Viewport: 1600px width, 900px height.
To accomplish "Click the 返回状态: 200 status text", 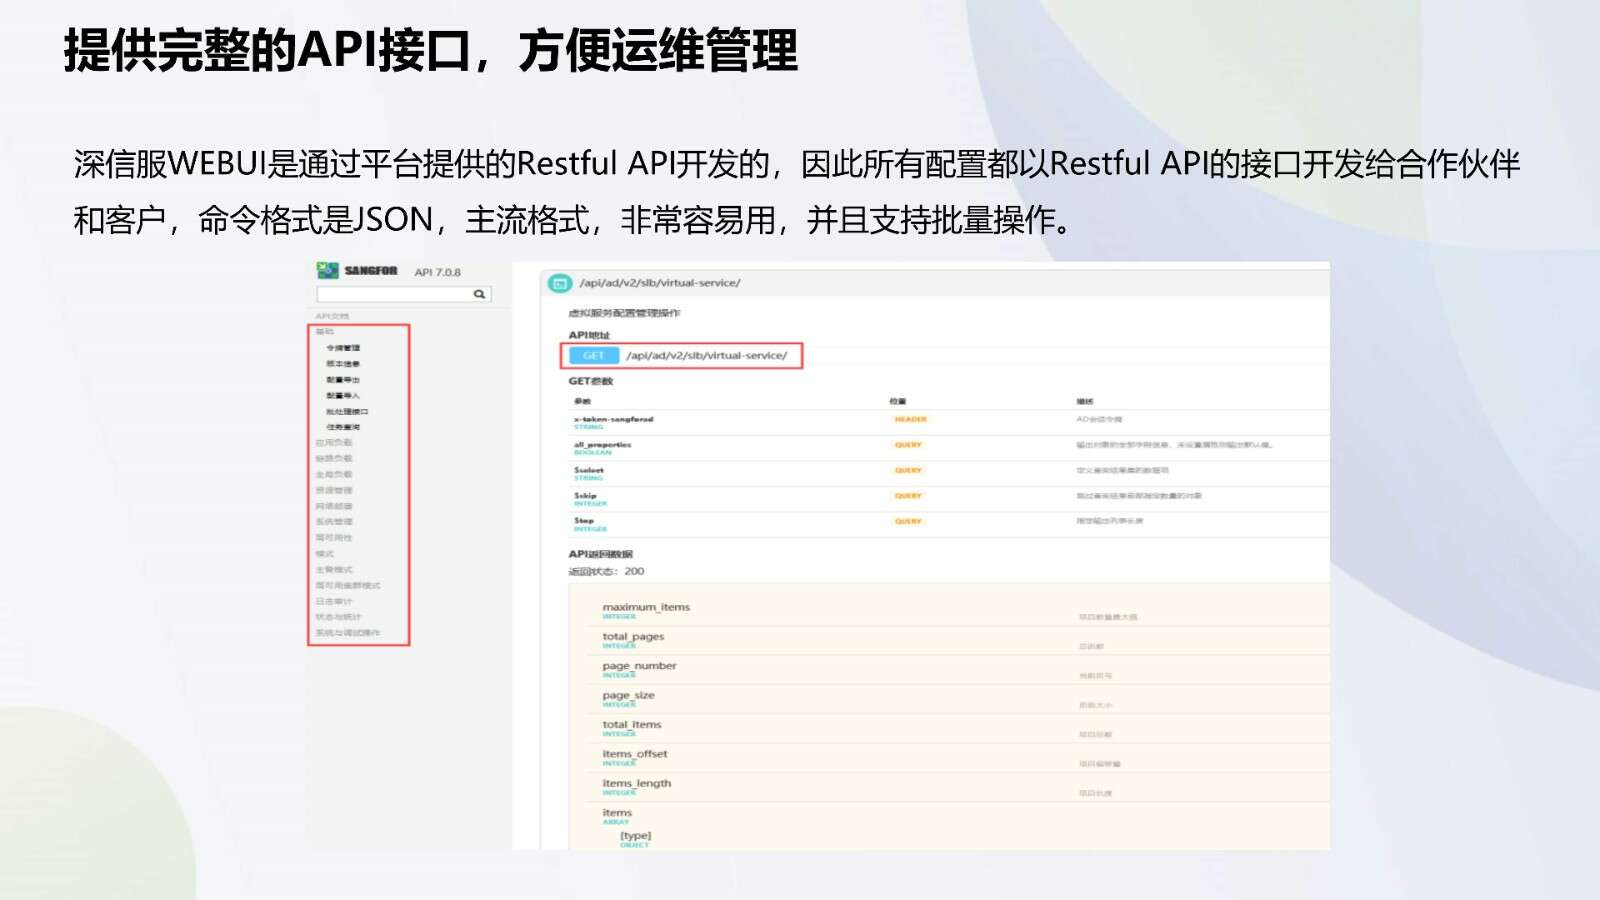I will click(x=606, y=572).
